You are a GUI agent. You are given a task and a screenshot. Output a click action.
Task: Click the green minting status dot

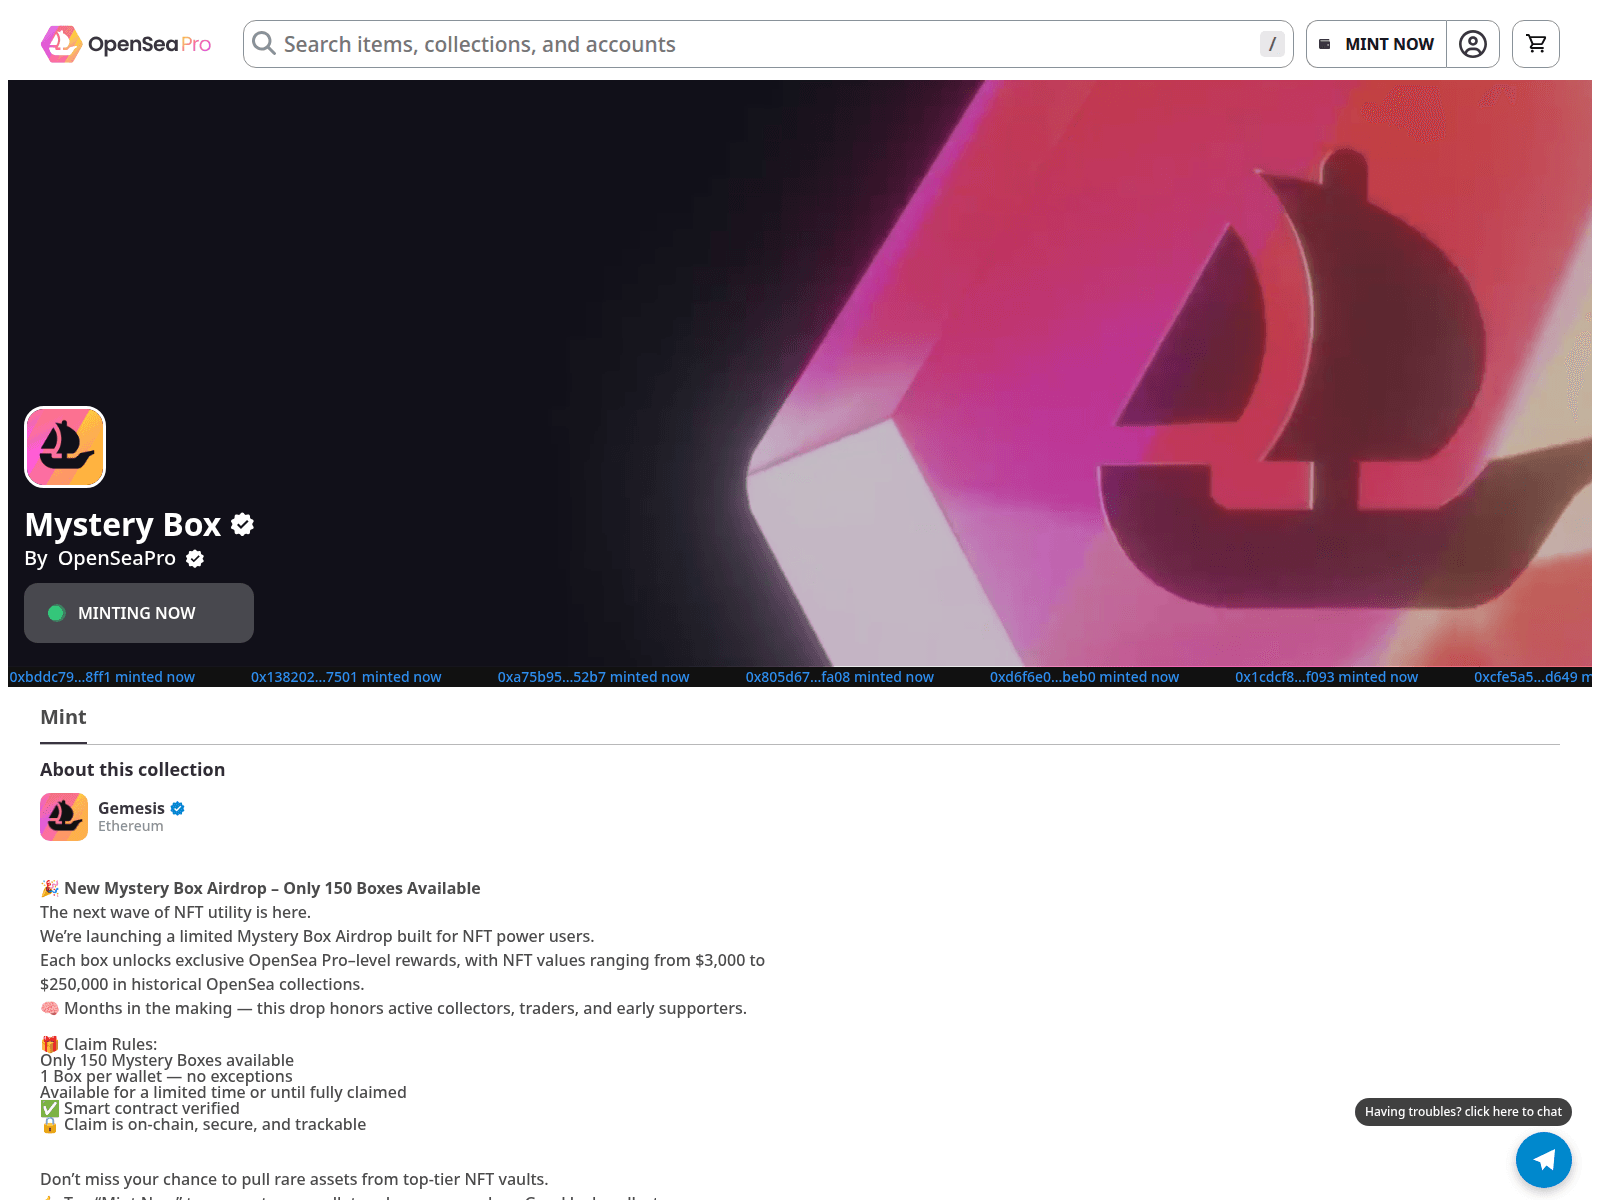[57, 612]
